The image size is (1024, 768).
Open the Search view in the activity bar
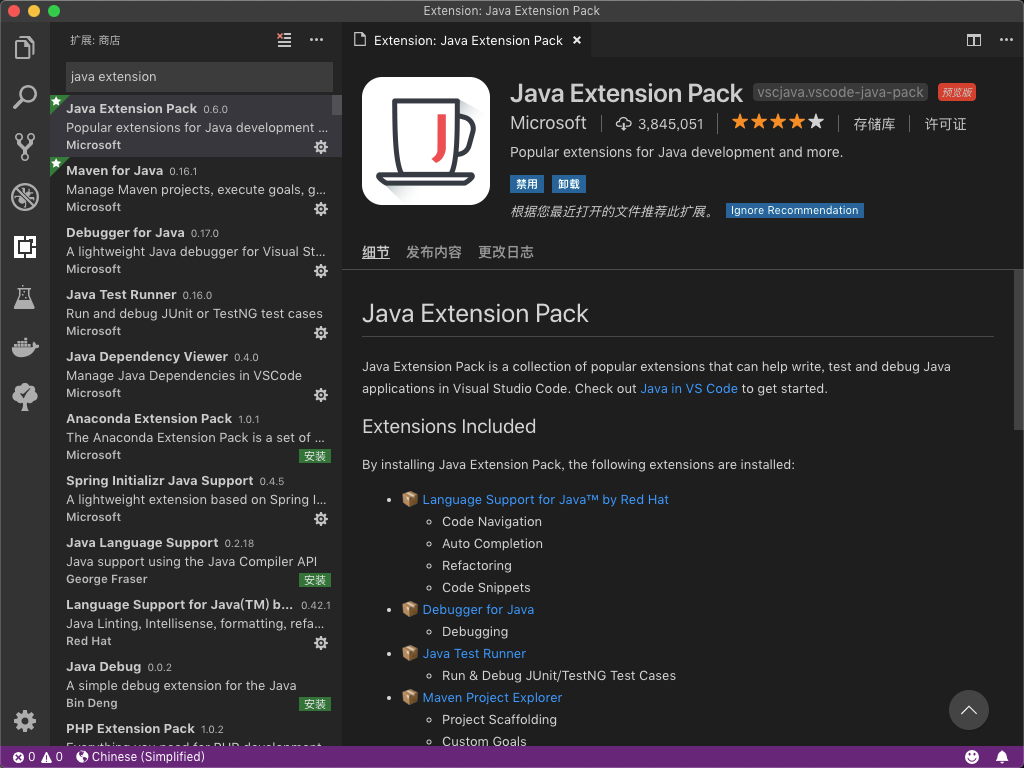[x=25, y=96]
